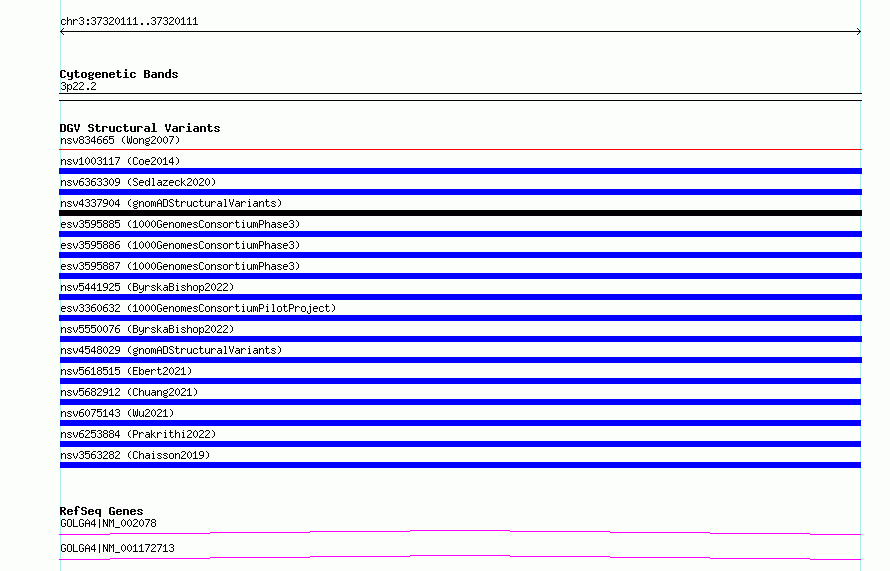This screenshot has width=890, height=571.
Task: Open nsv6075143 (Wu2021) label
Action: pyautogui.click(x=117, y=413)
